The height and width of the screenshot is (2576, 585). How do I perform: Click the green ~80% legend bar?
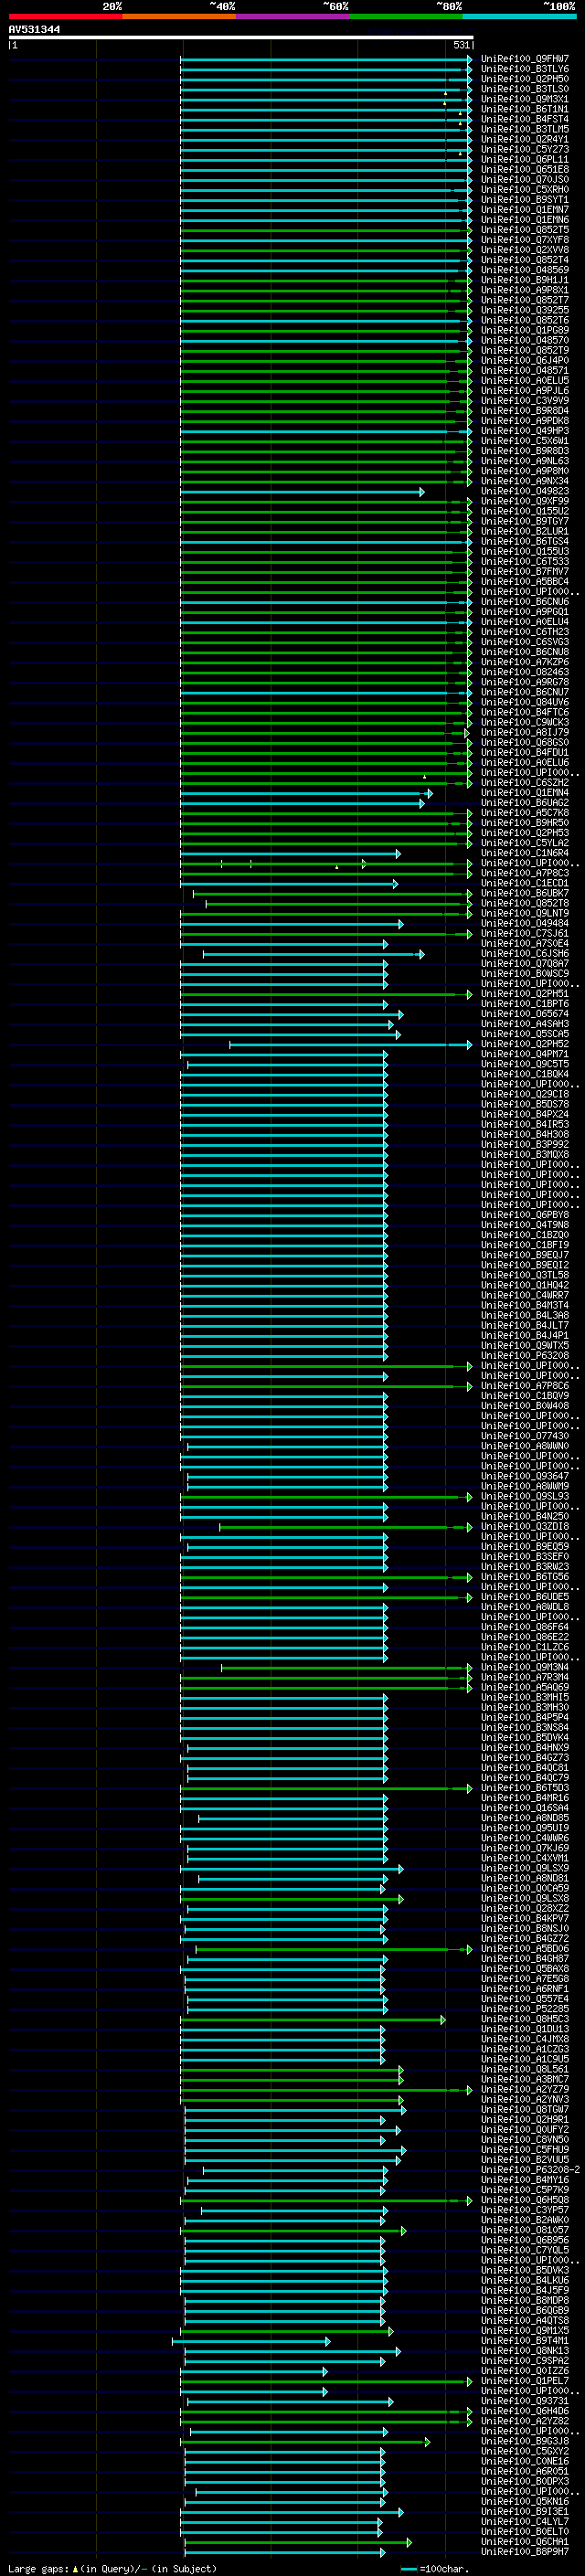[406, 16]
